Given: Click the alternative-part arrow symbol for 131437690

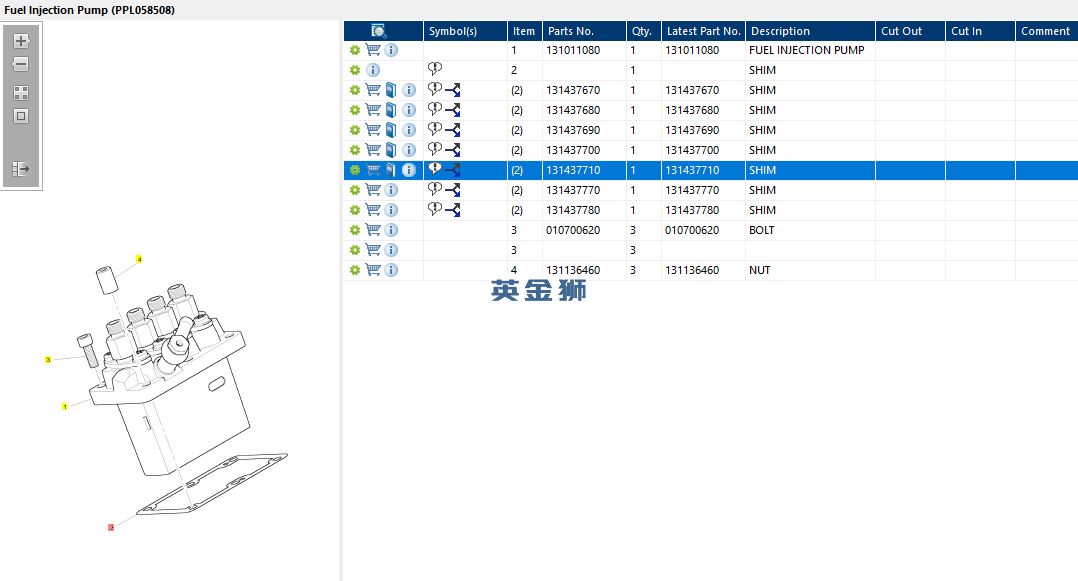Looking at the screenshot, I should pyautogui.click(x=452, y=130).
